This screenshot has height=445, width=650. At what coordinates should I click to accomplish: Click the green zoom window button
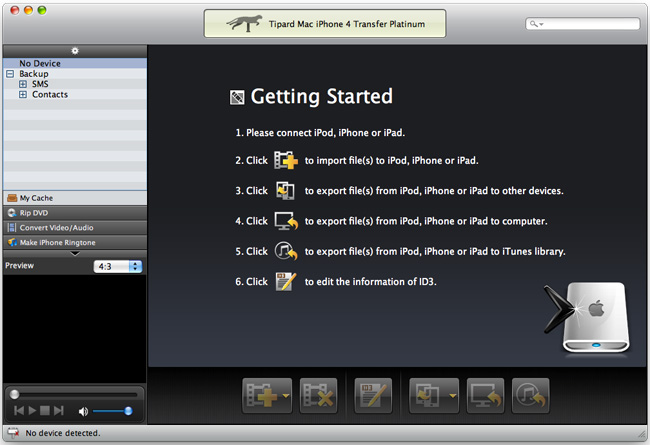tap(42, 10)
